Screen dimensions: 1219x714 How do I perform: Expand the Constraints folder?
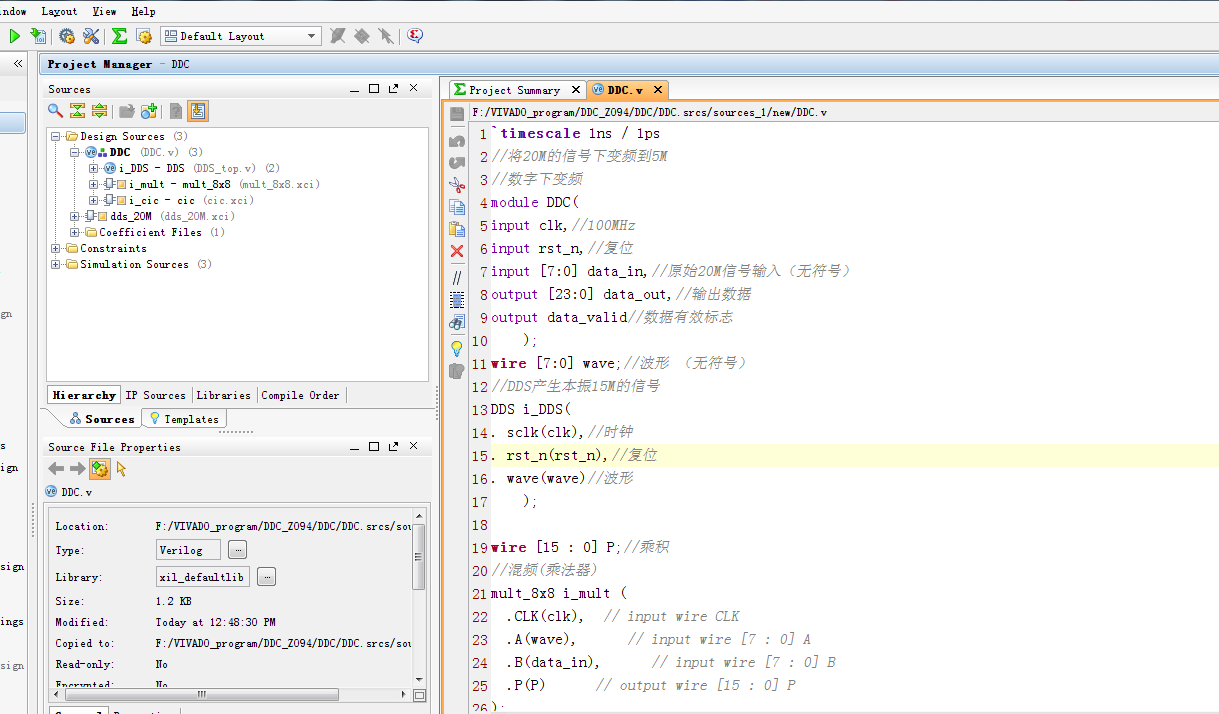[57, 248]
